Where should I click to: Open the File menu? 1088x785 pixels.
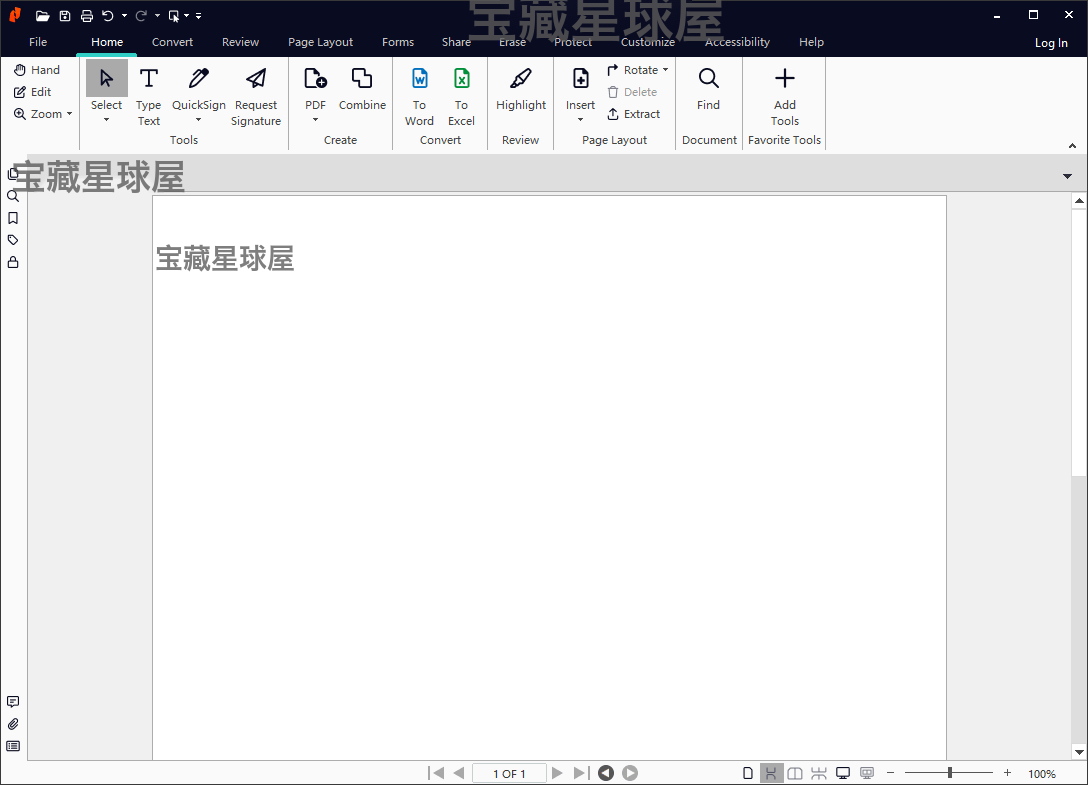(x=38, y=42)
